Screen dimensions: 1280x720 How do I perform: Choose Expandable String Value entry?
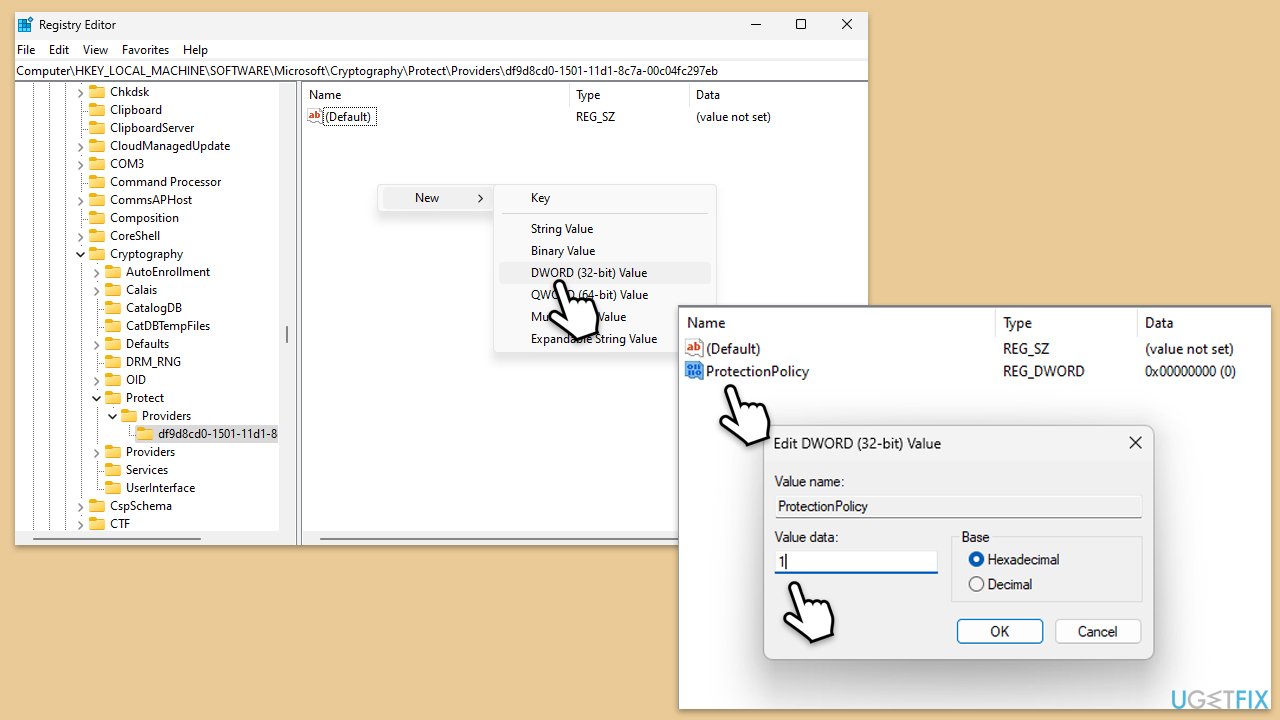[x=604, y=339]
